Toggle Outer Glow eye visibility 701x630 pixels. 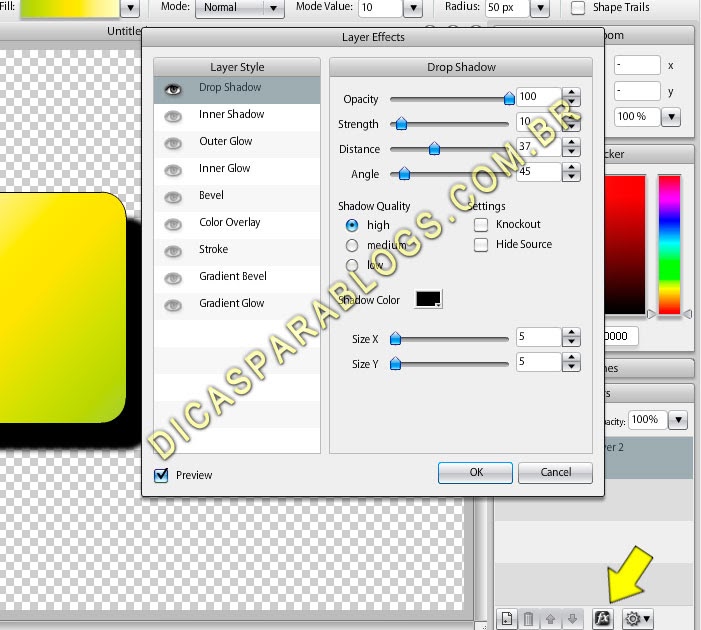click(x=173, y=144)
